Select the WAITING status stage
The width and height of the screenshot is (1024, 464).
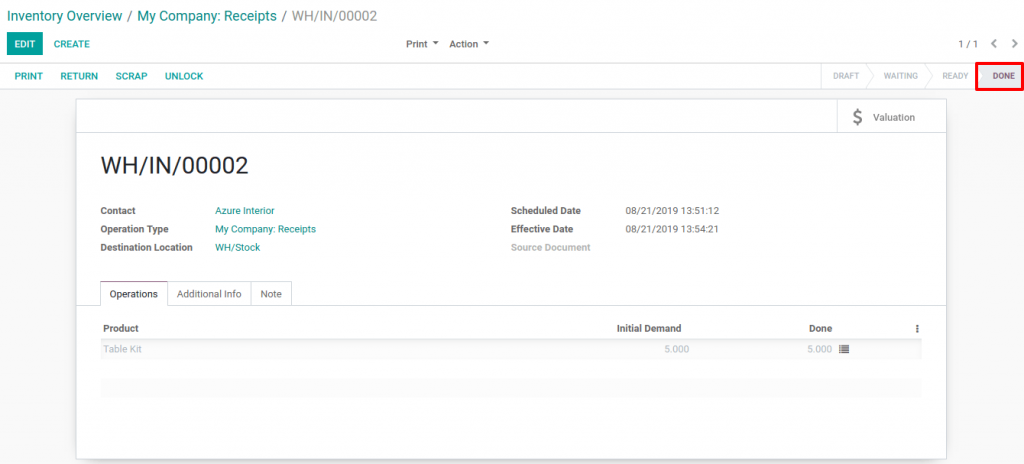coord(901,76)
